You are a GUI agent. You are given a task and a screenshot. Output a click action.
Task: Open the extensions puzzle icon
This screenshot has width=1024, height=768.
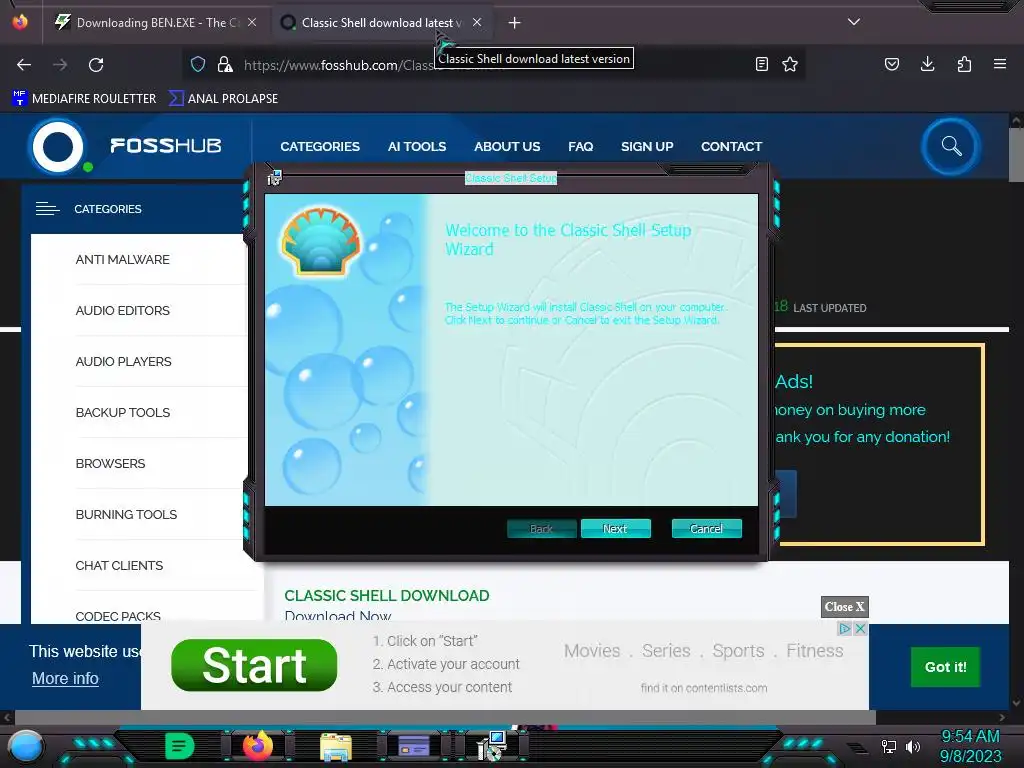click(964, 64)
